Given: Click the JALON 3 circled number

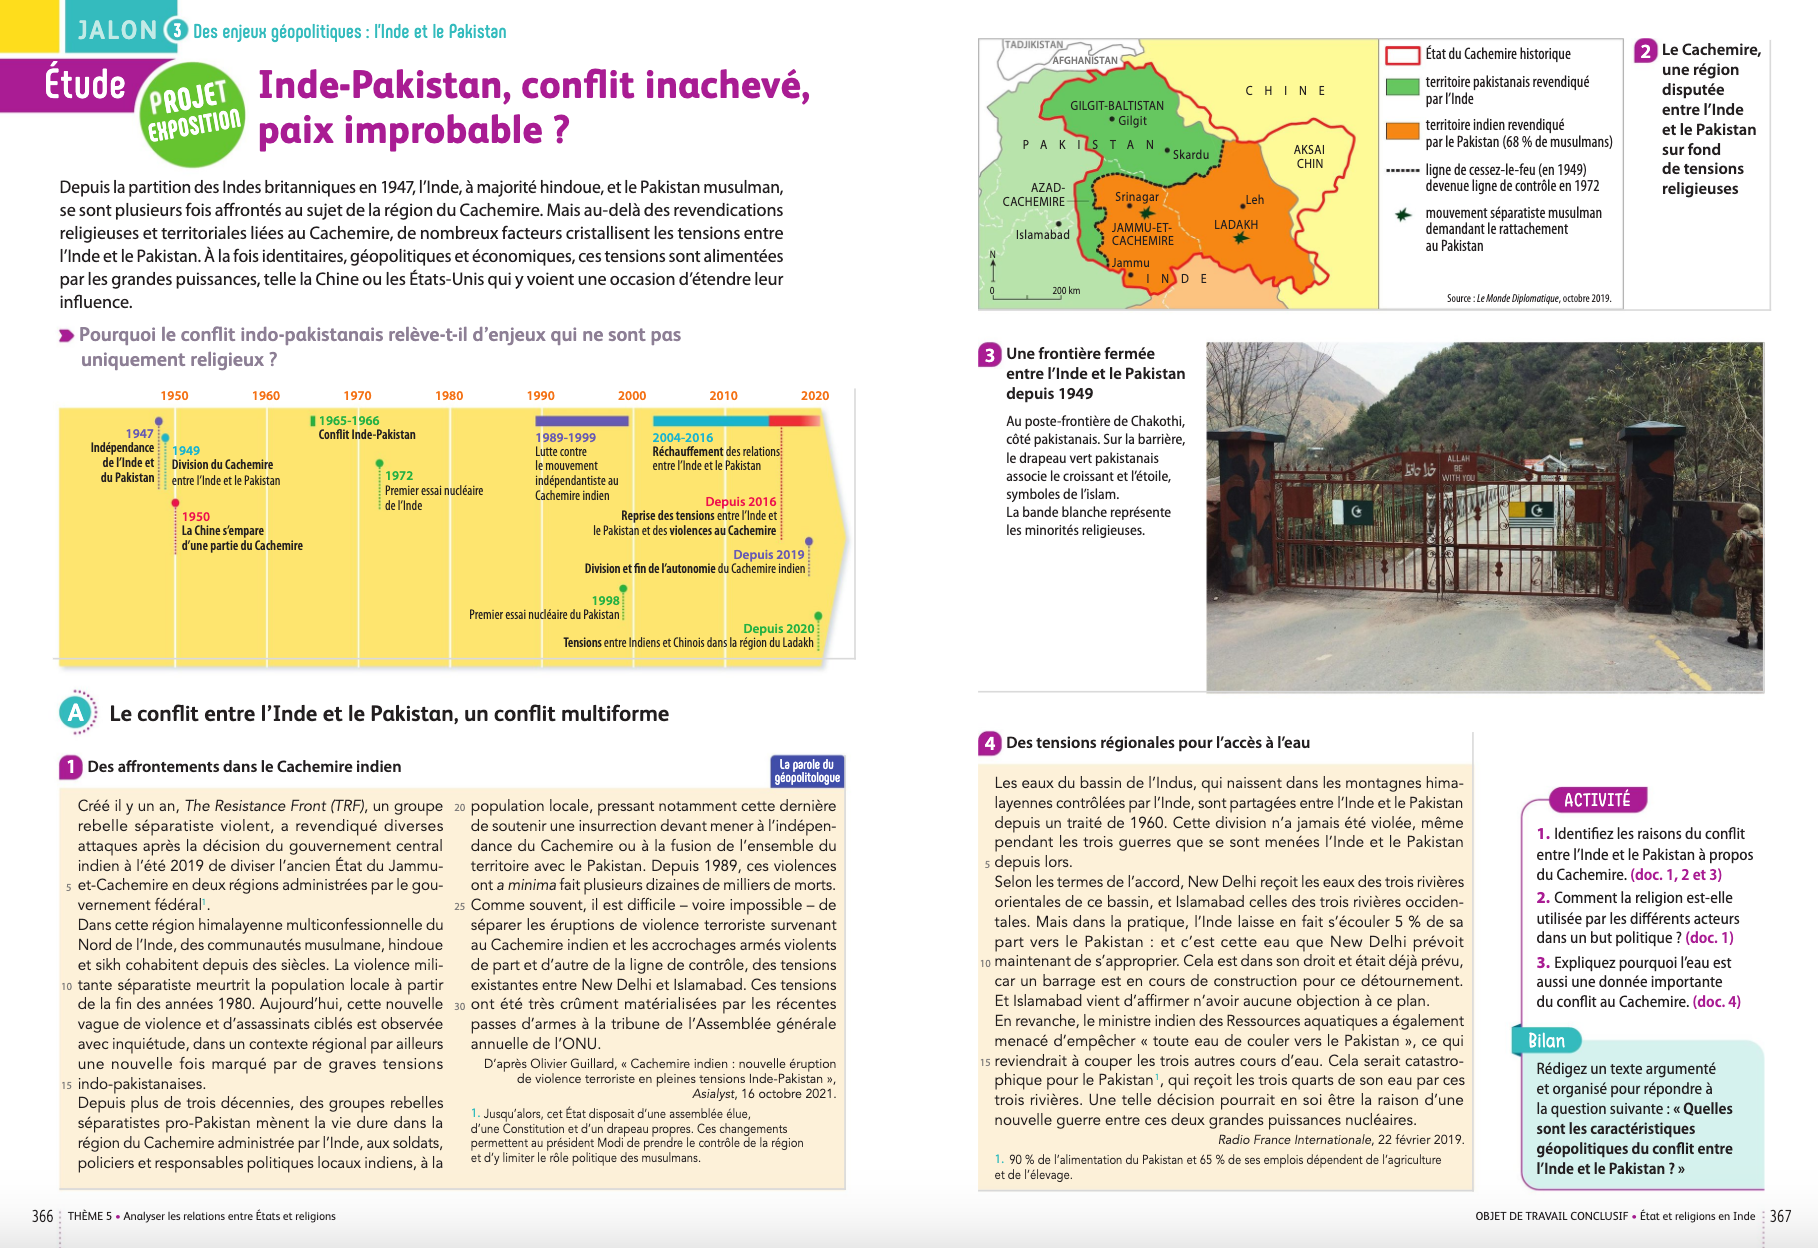Looking at the screenshot, I should coord(177,31).
